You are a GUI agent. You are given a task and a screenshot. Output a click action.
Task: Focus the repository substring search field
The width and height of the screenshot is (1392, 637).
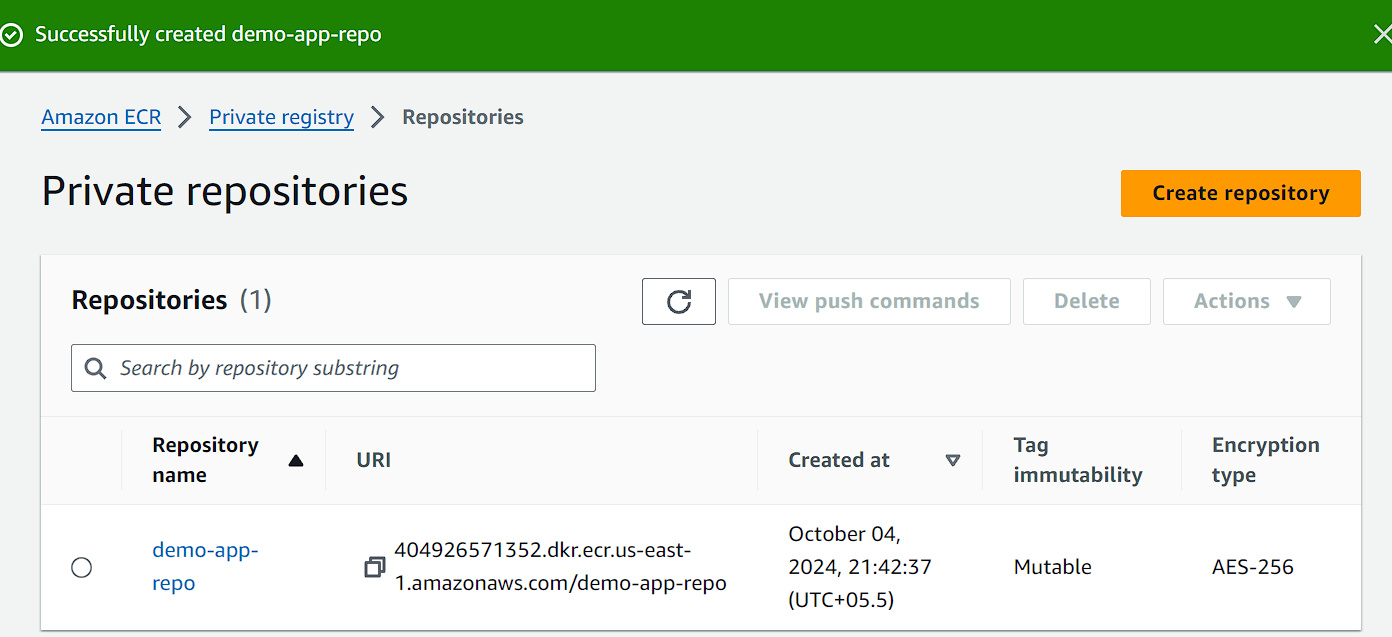333,368
